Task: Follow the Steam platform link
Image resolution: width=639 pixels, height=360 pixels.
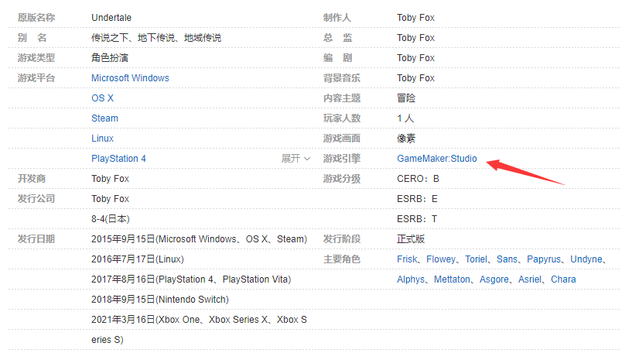Action: (x=105, y=118)
